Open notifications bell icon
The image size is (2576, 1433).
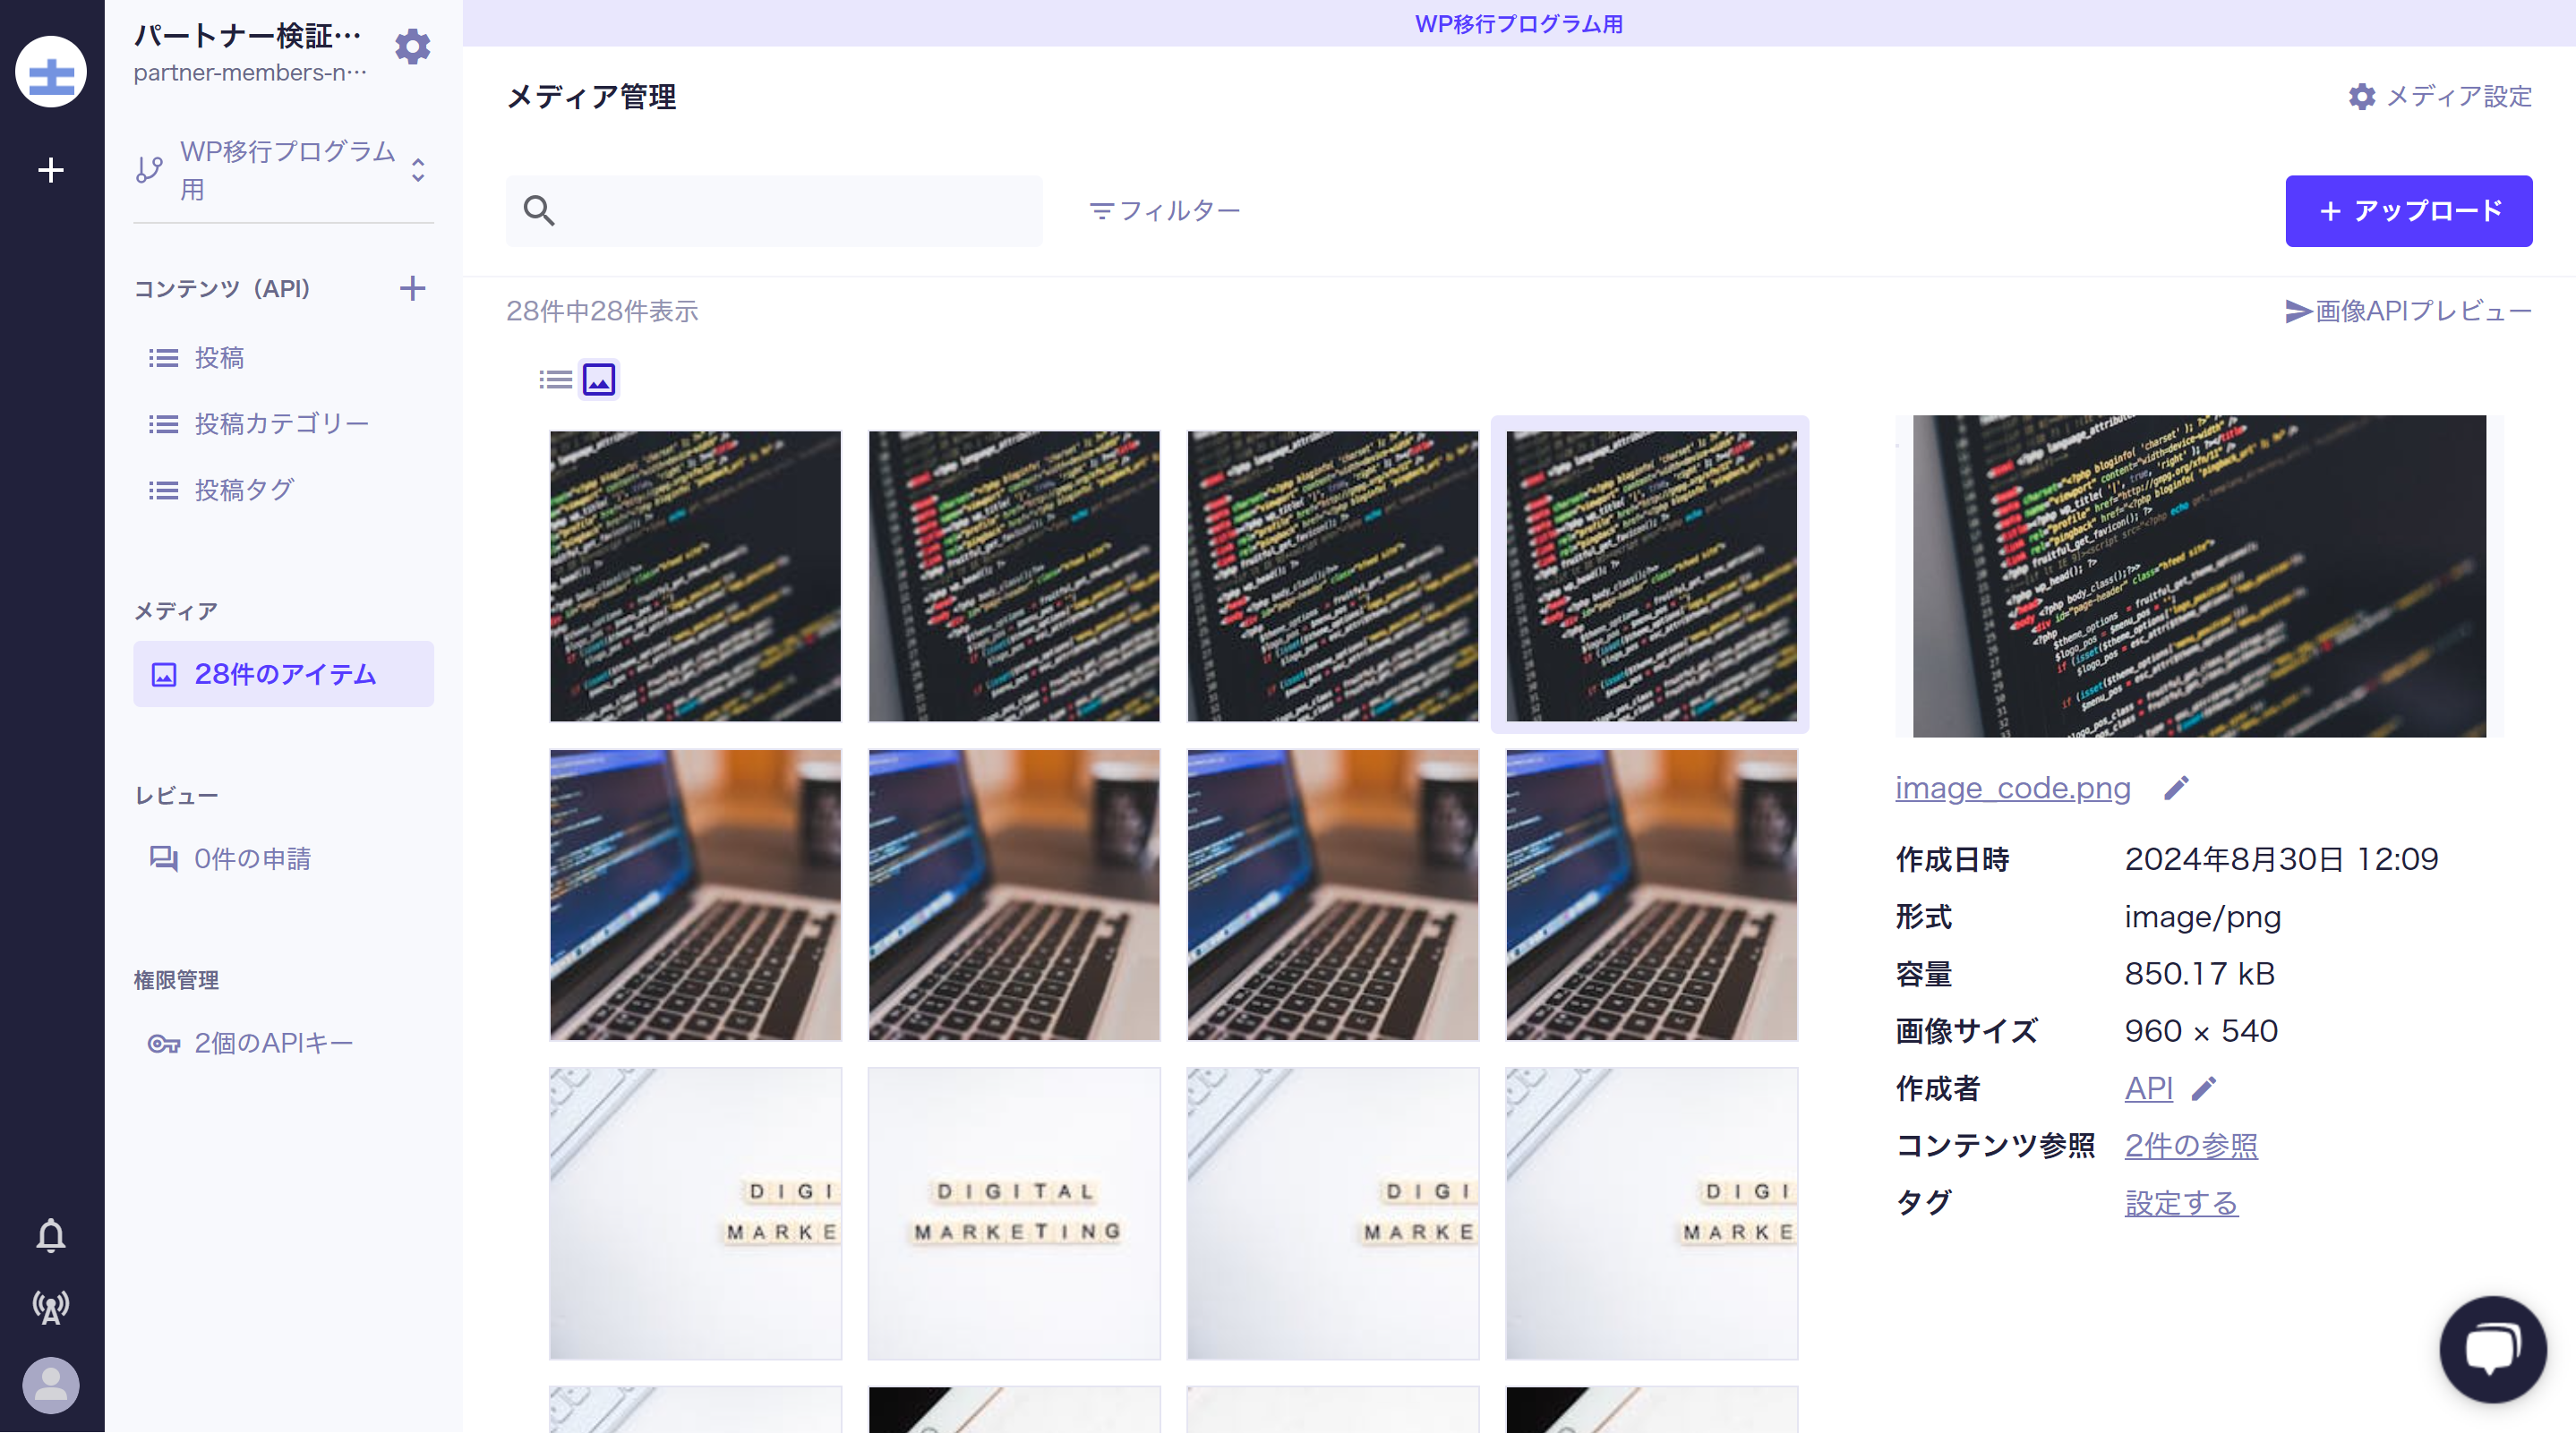coord(51,1235)
